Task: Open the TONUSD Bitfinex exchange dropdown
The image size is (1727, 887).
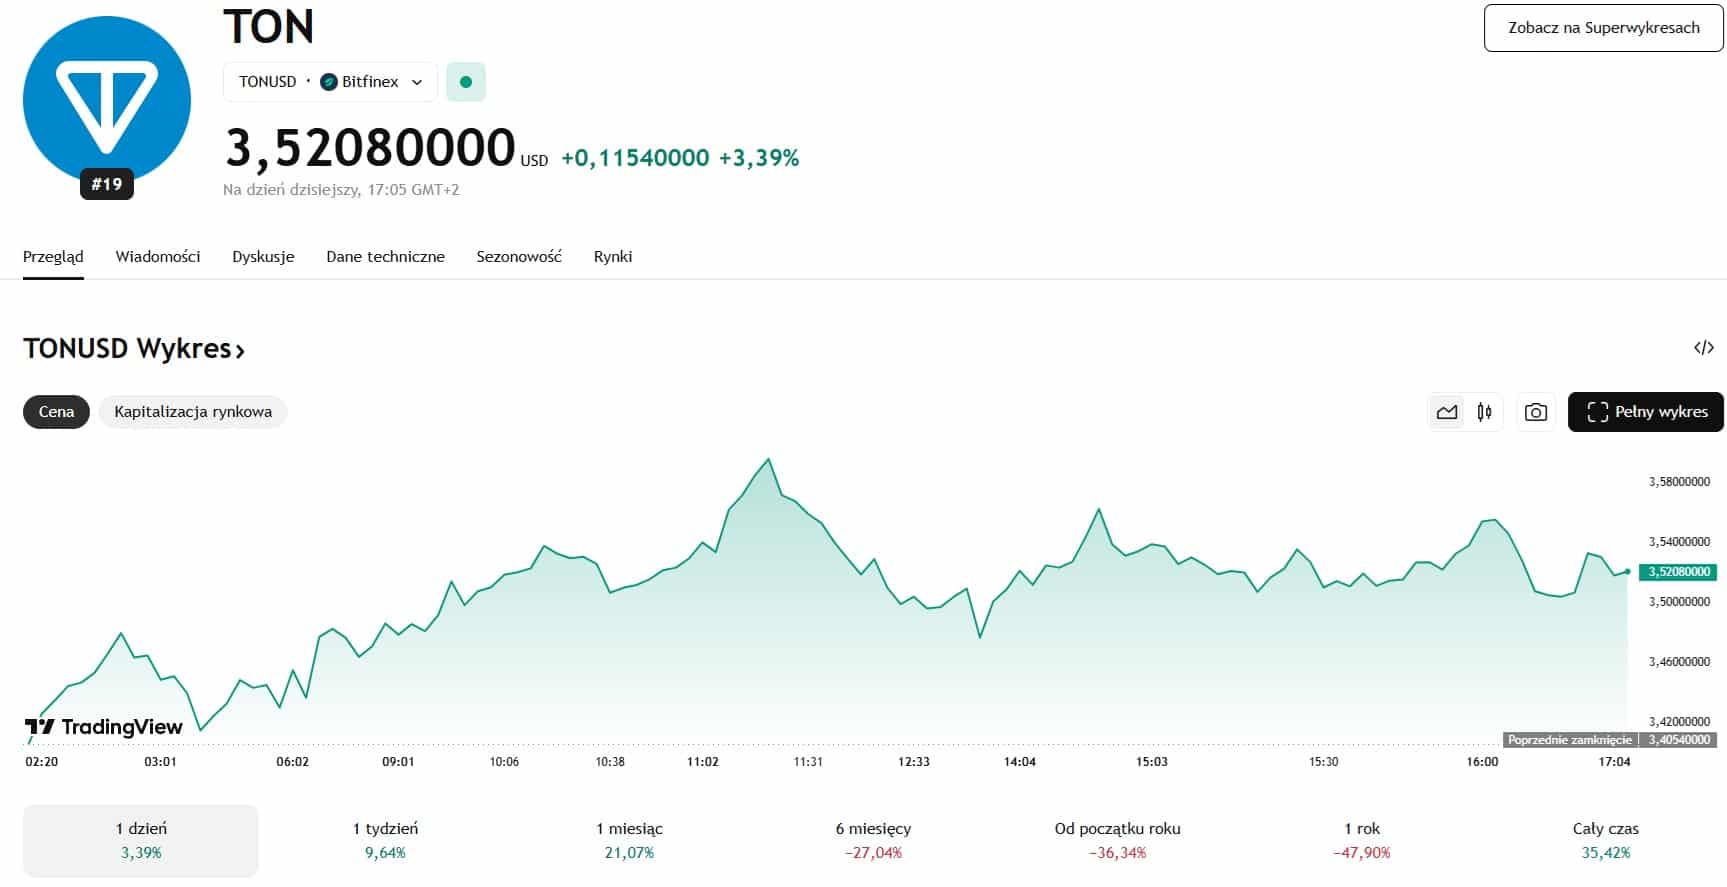Action: pos(330,82)
